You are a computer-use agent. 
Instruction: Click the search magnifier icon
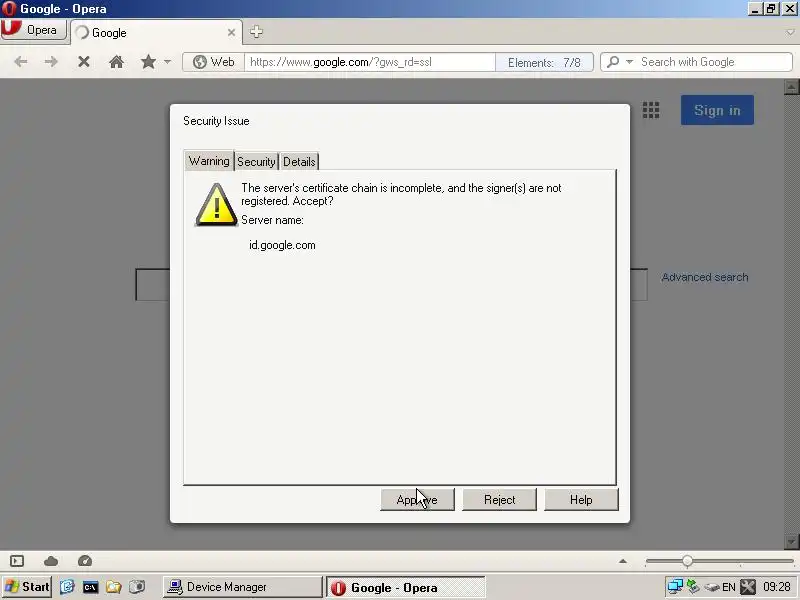[613, 62]
